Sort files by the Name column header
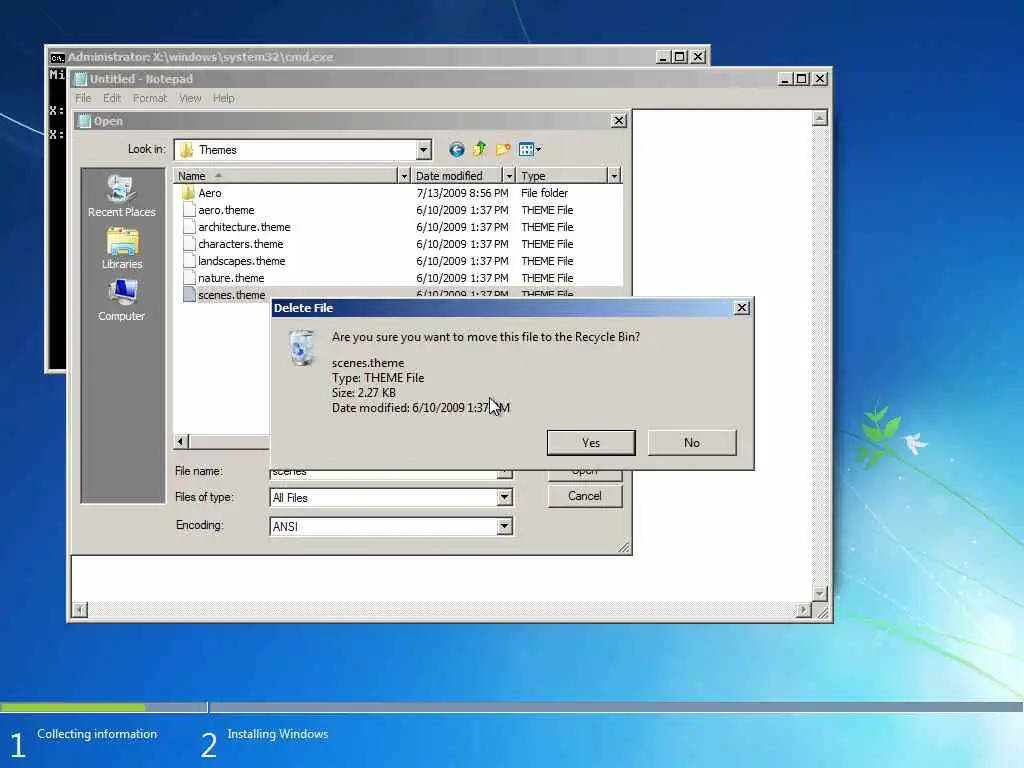1024x768 pixels. tap(285, 176)
